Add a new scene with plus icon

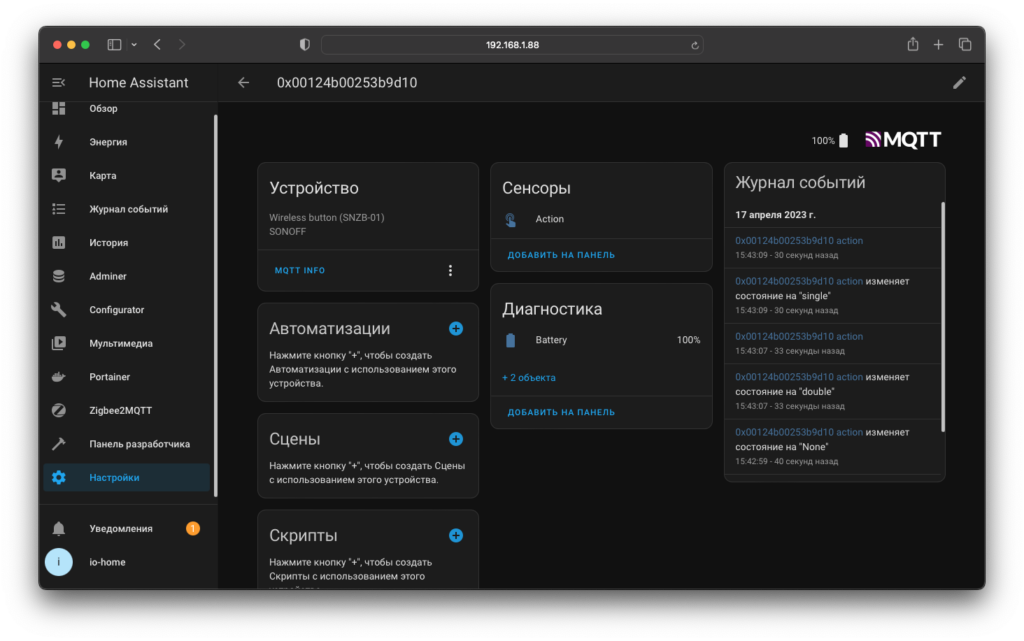click(456, 439)
